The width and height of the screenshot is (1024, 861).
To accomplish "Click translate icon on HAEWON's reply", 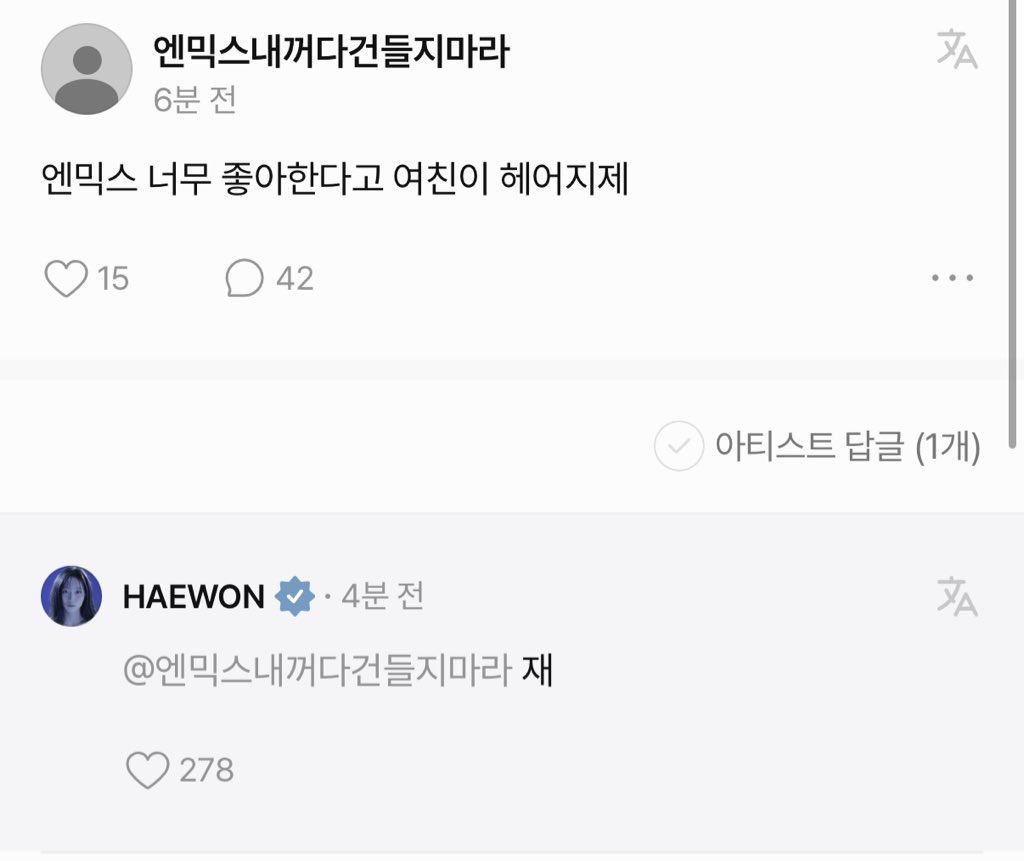I will point(957,596).
